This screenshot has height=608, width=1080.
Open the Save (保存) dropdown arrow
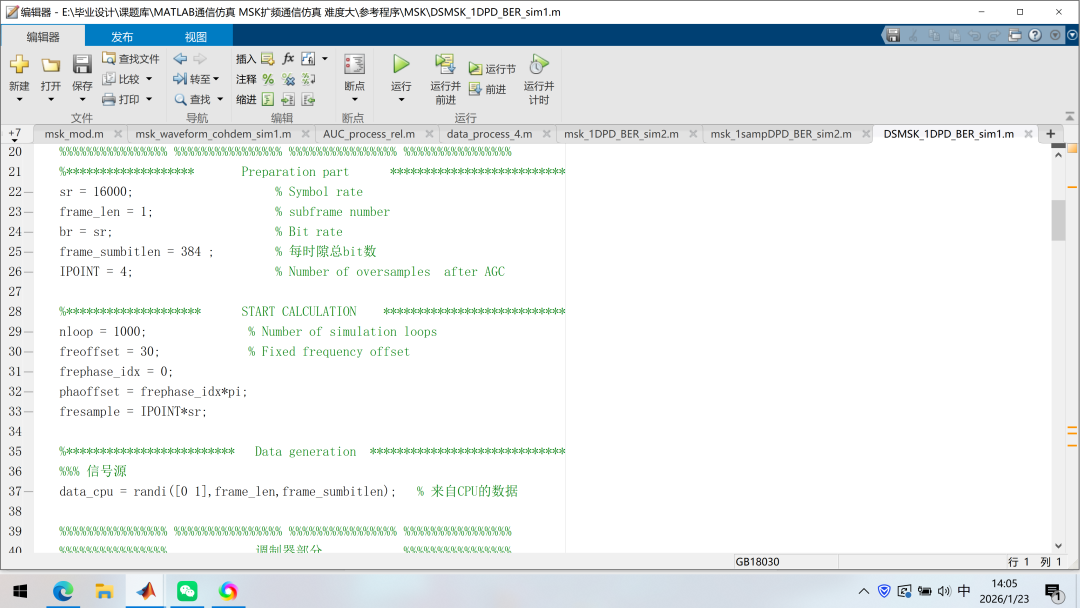pos(82,100)
